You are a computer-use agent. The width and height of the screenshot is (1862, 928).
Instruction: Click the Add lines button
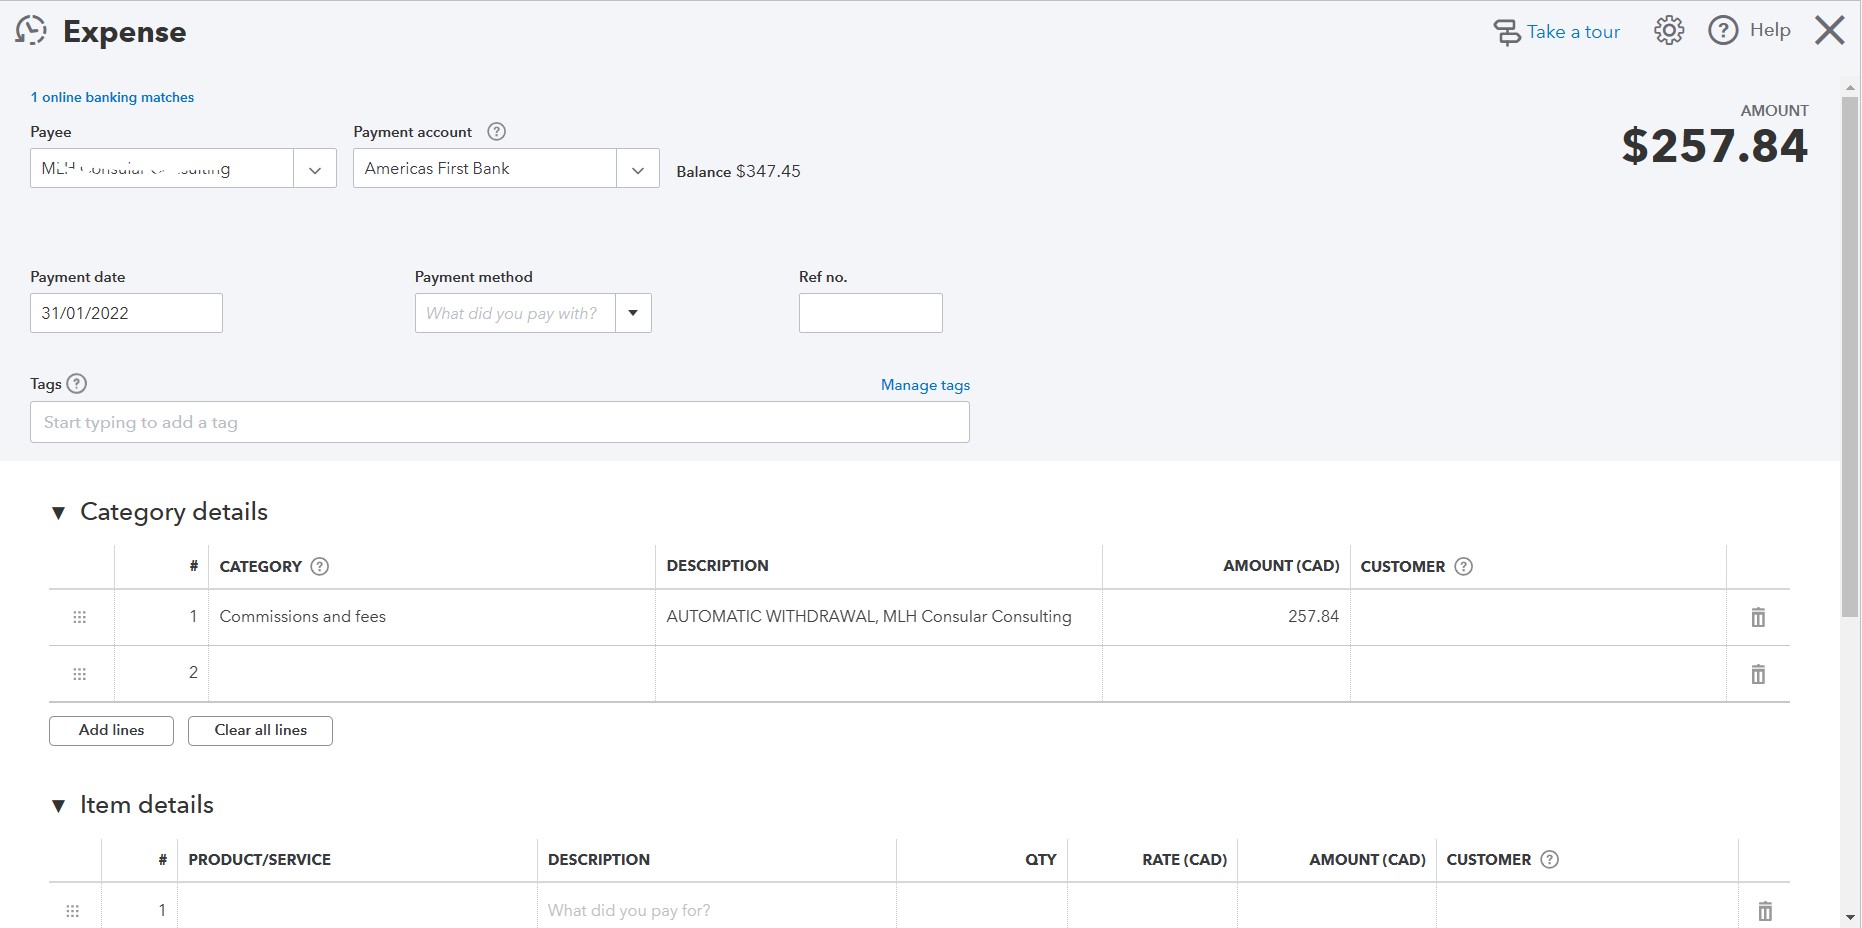click(x=111, y=730)
